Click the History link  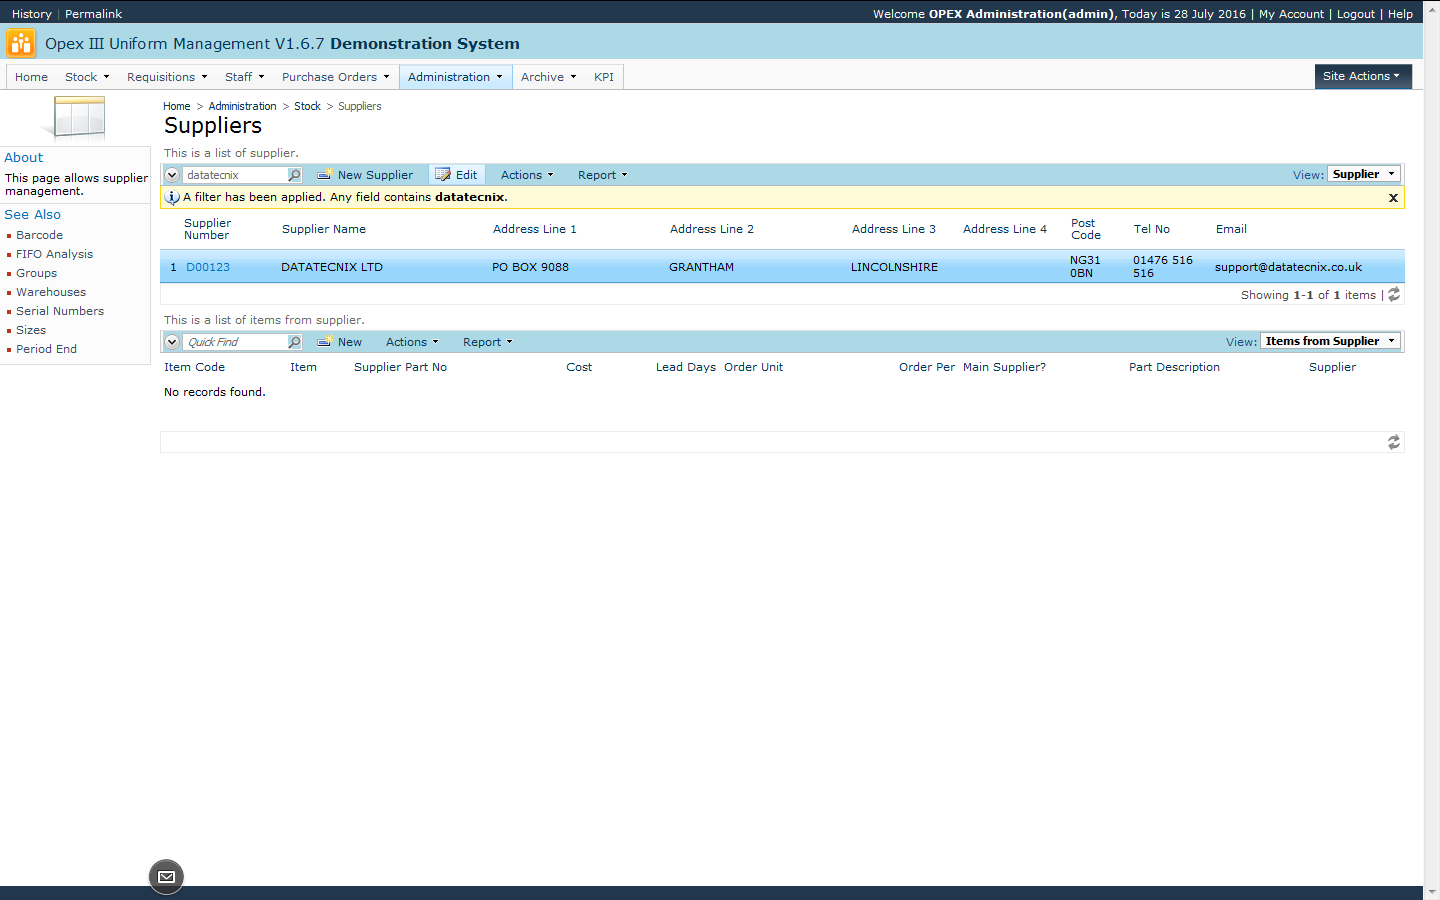coord(32,14)
